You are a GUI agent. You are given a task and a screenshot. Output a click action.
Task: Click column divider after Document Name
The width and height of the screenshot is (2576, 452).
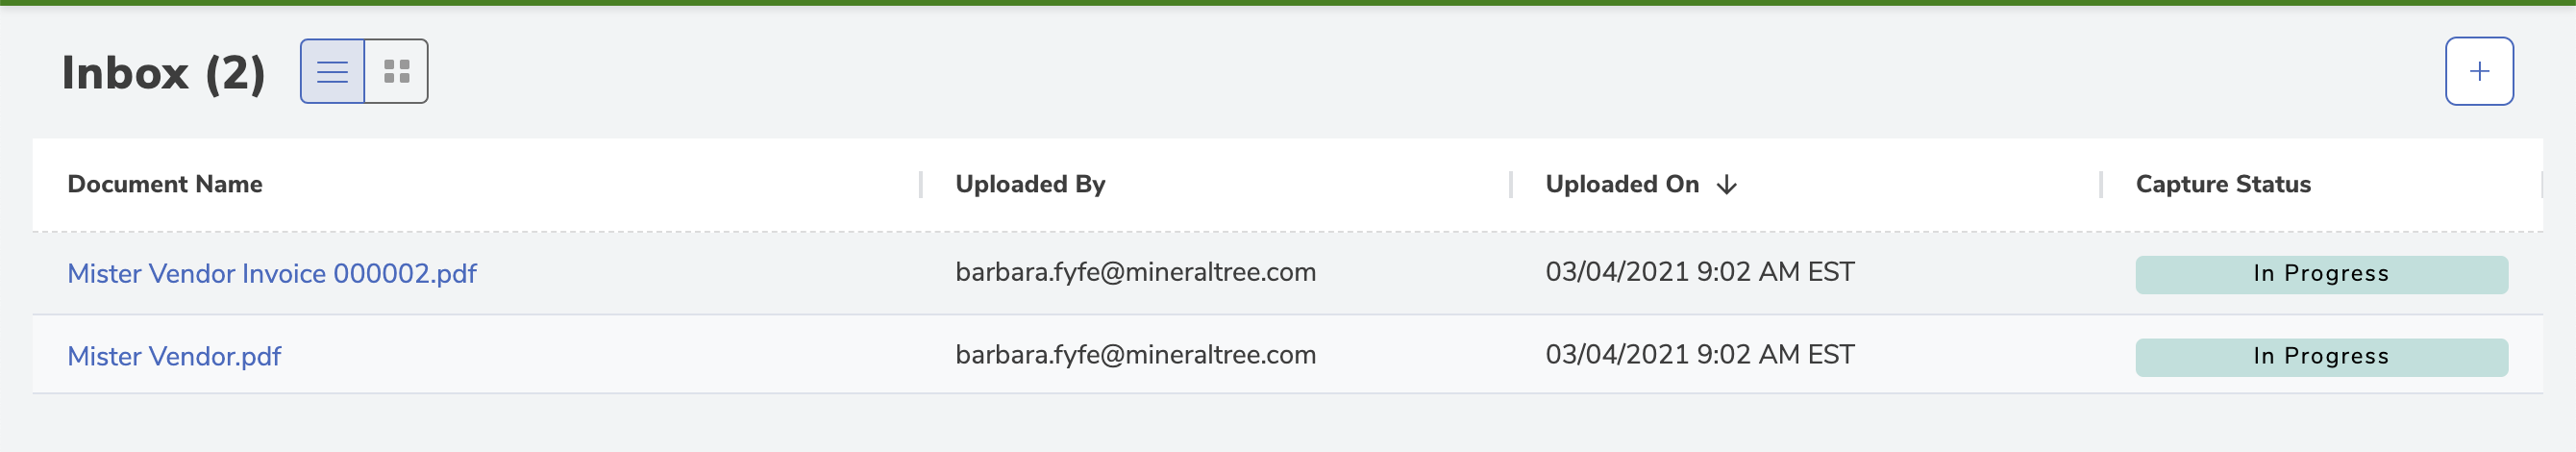pyautogui.click(x=920, y=184)
